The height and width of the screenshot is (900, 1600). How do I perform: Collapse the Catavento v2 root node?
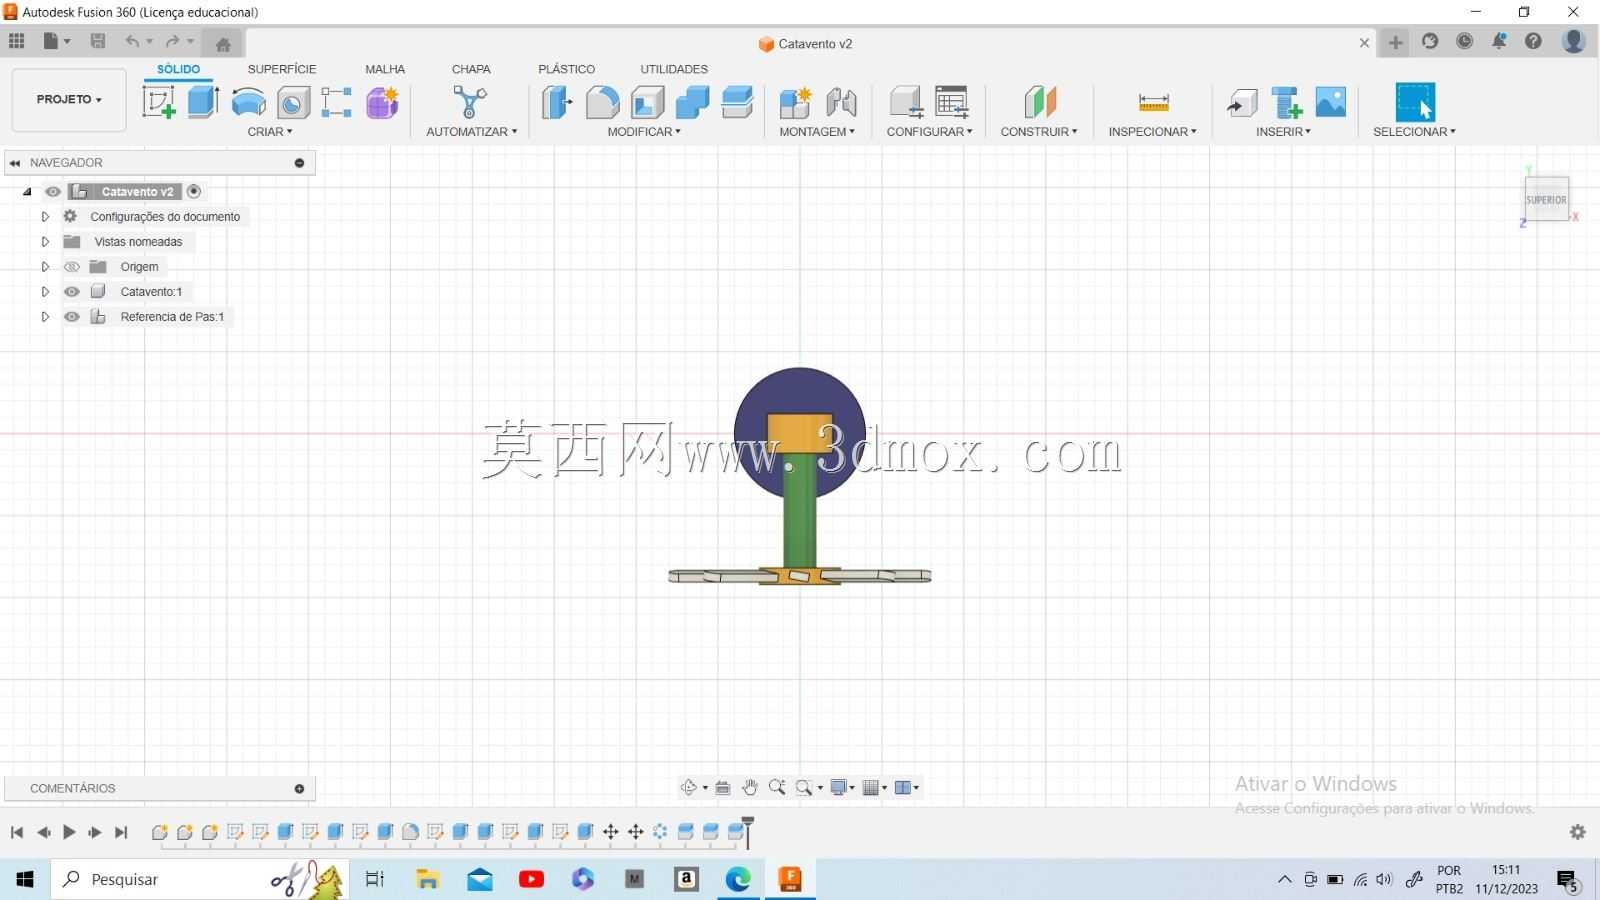[27, 192]
